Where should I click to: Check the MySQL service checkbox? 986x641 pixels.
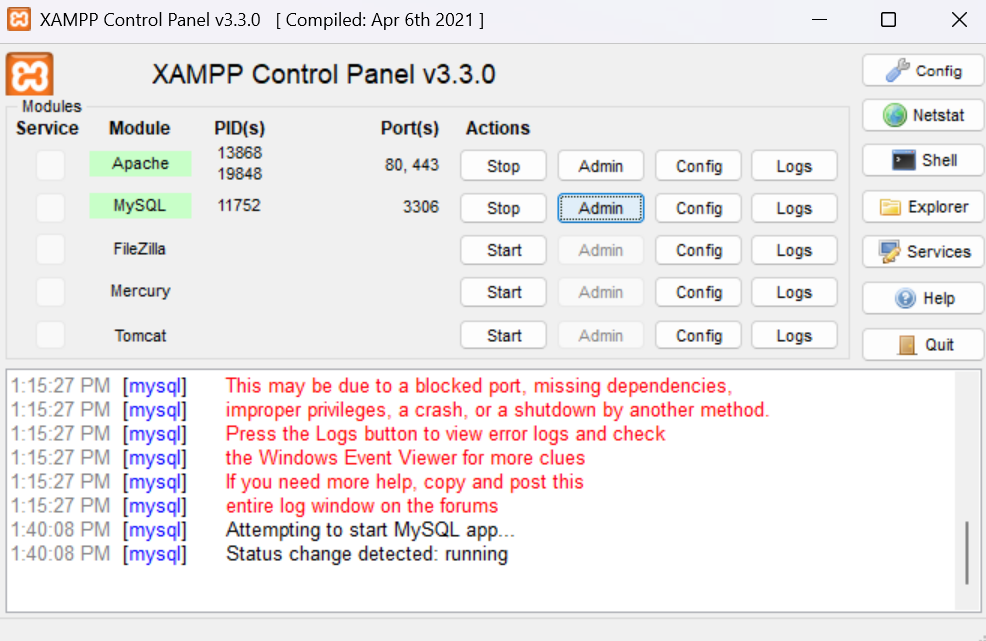coord(50,207)
